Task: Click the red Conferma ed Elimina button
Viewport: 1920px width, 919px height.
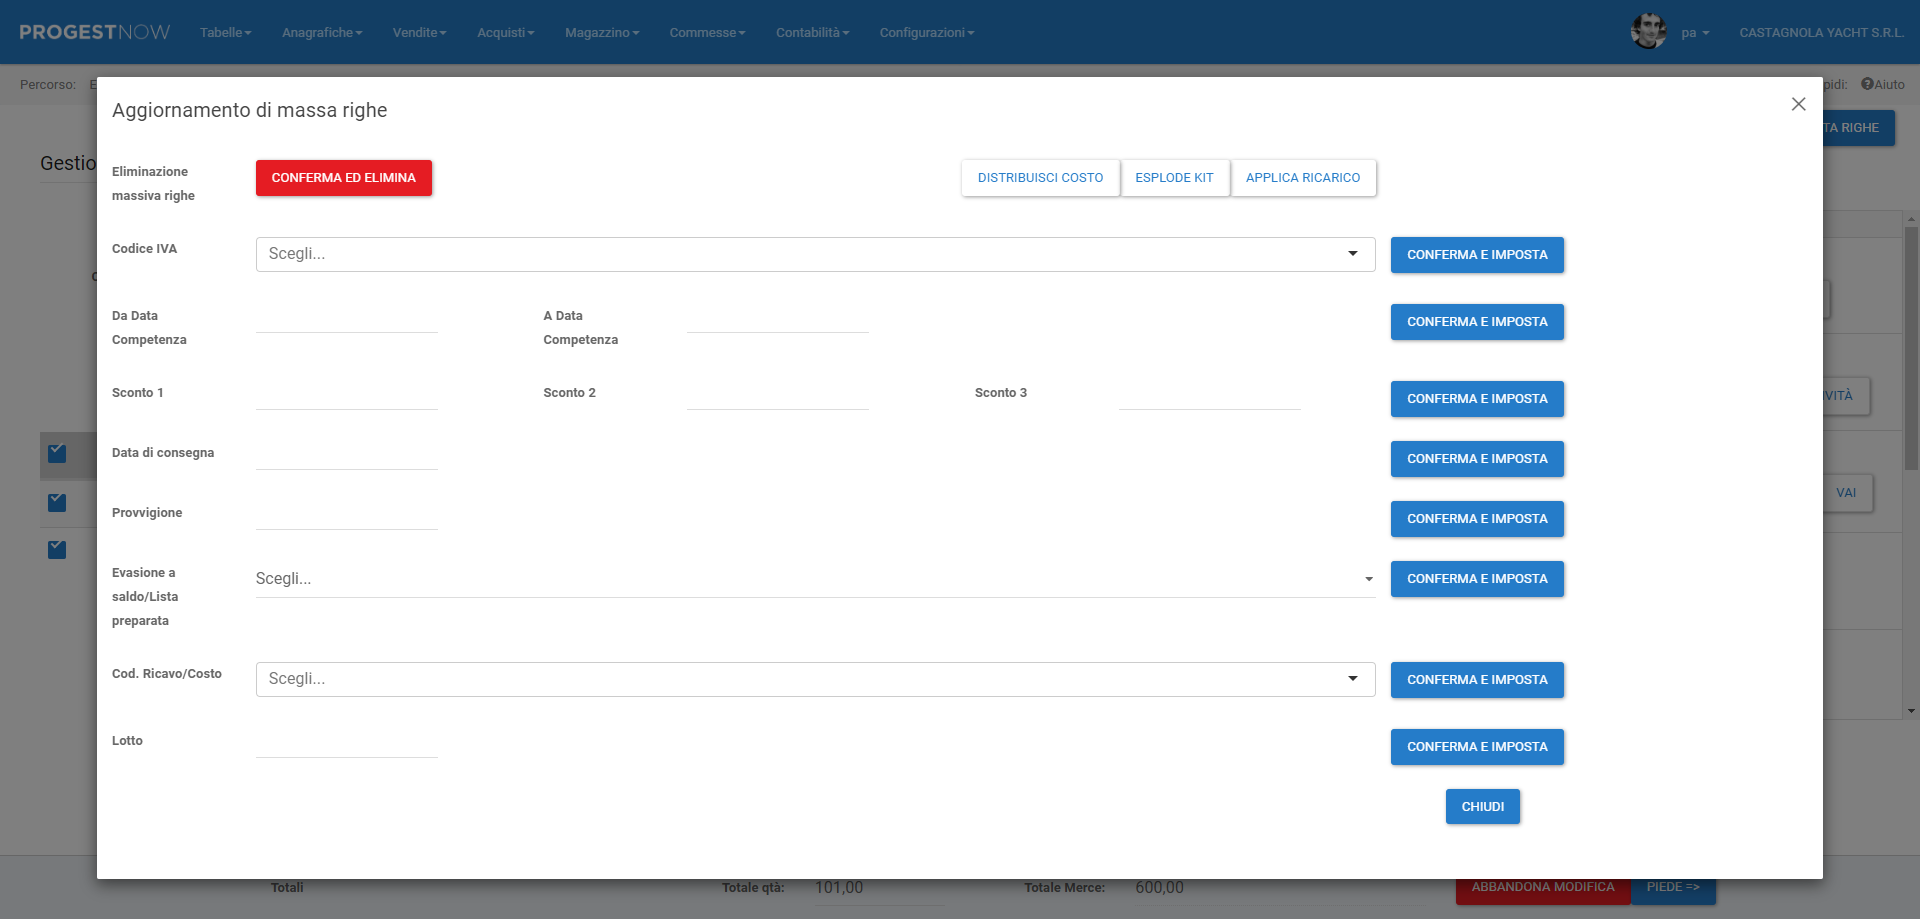Action: 343,178
